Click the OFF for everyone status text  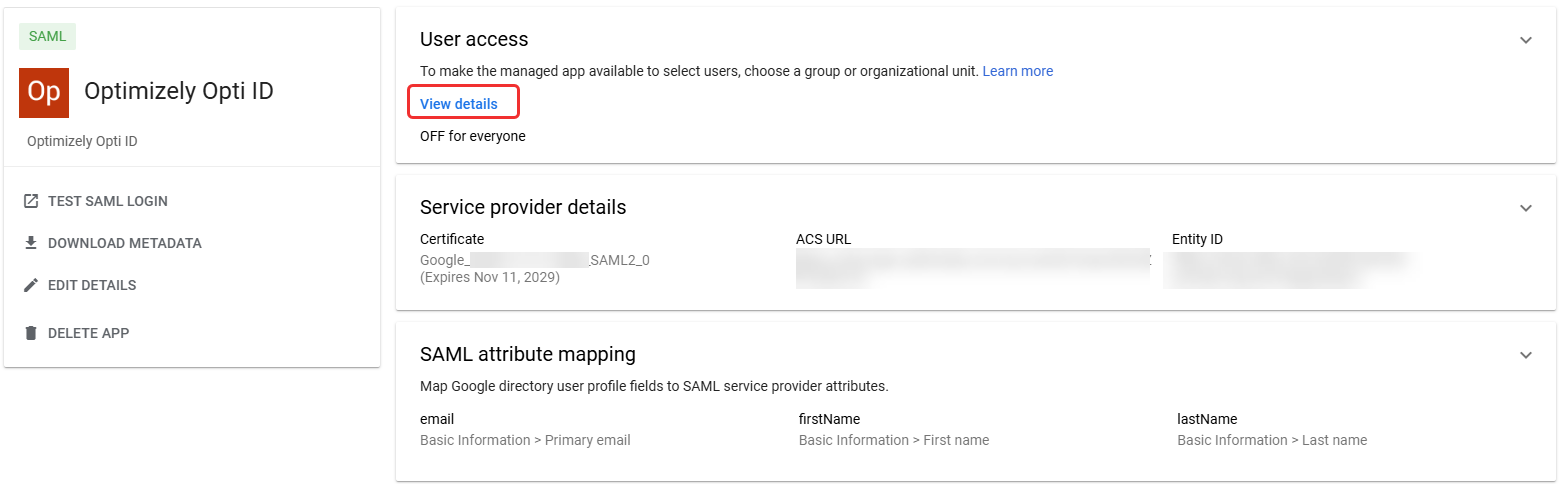[472, 136]
